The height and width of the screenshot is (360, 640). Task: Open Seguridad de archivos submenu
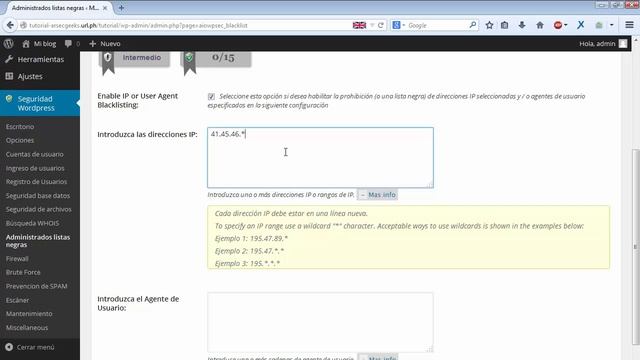pos(39,209)
